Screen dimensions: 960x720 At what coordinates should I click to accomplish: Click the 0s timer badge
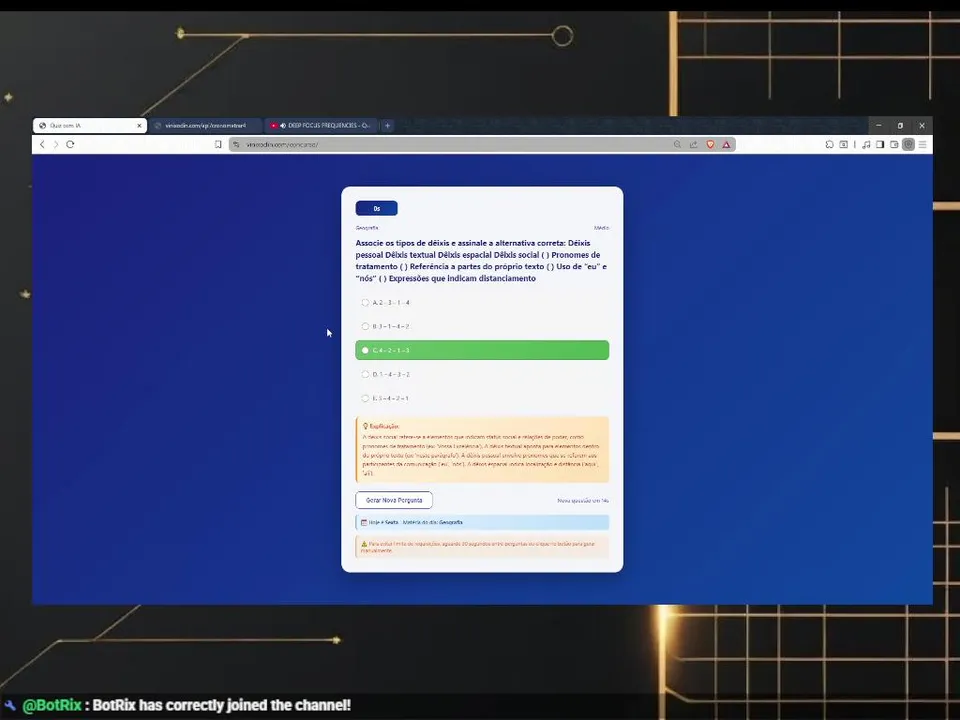pyautogui.click(x=377, y=208)
